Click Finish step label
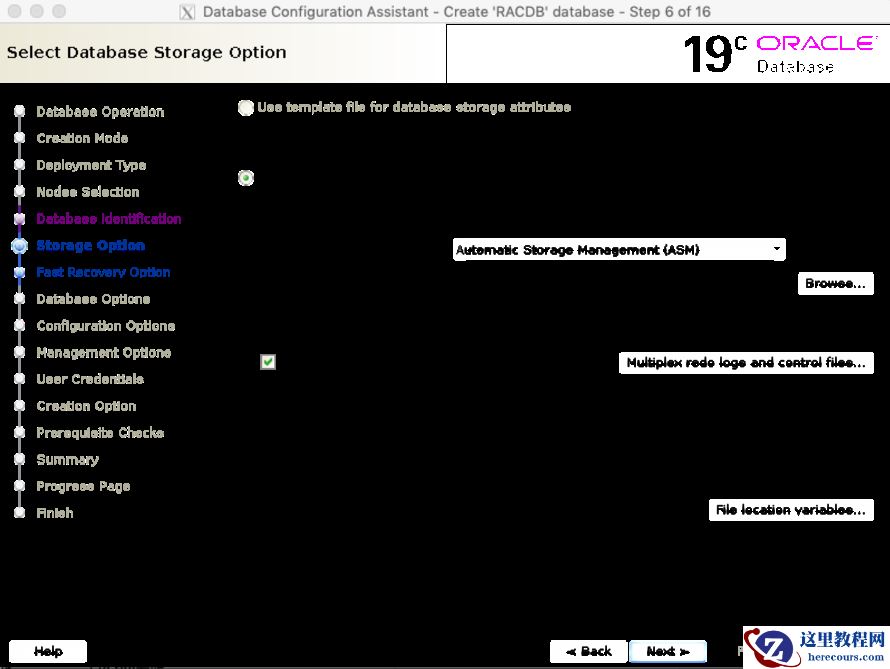Screen dimensions: 890x669 [x=55, y=513]
